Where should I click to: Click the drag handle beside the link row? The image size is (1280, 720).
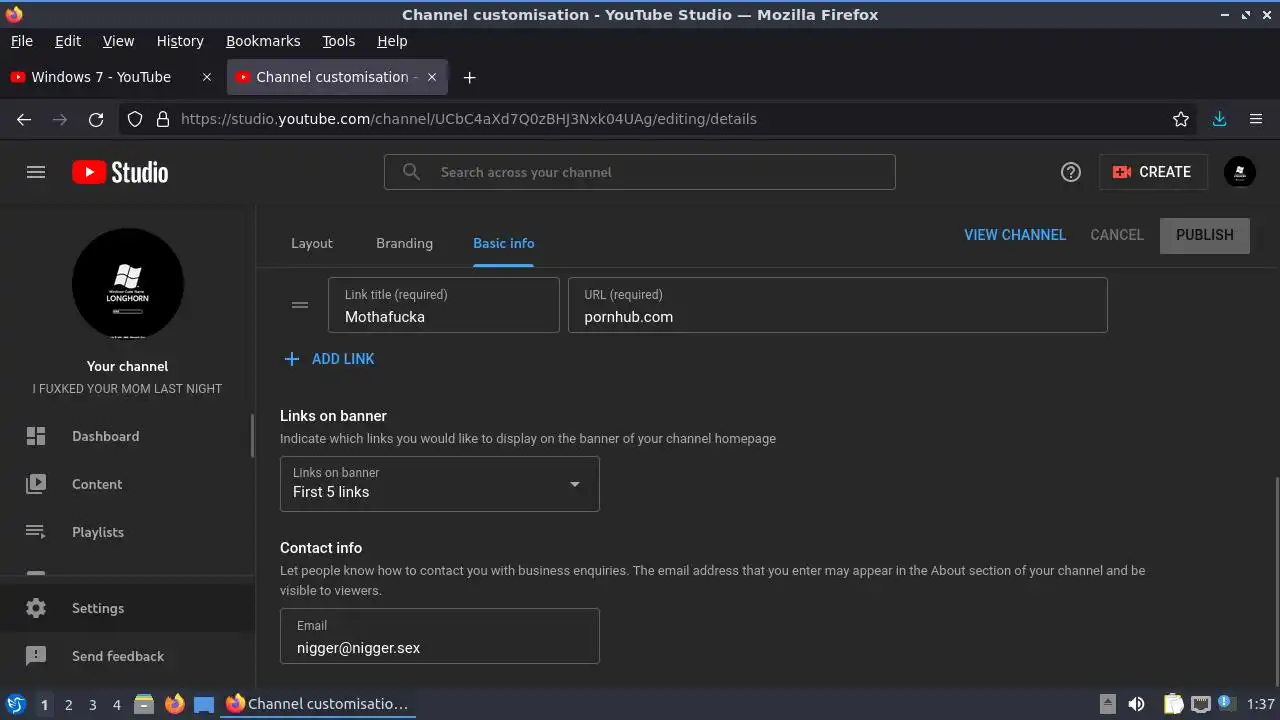point(300,305)
